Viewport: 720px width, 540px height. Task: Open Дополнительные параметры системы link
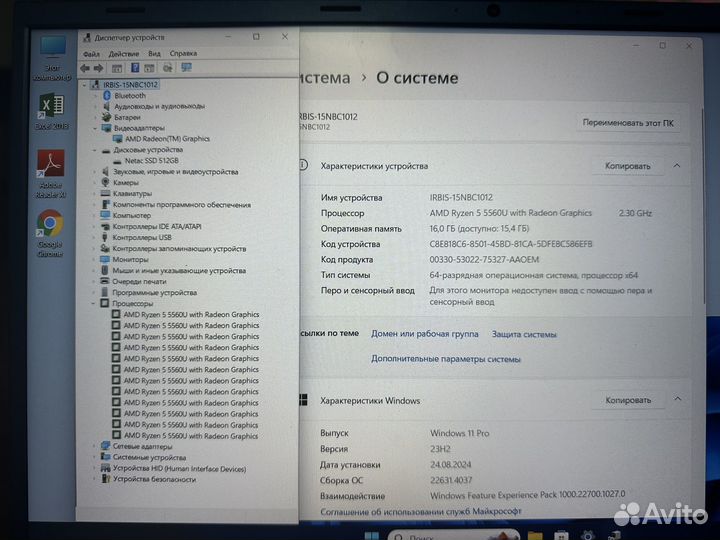pyautogui.click(x=446, y=358)
